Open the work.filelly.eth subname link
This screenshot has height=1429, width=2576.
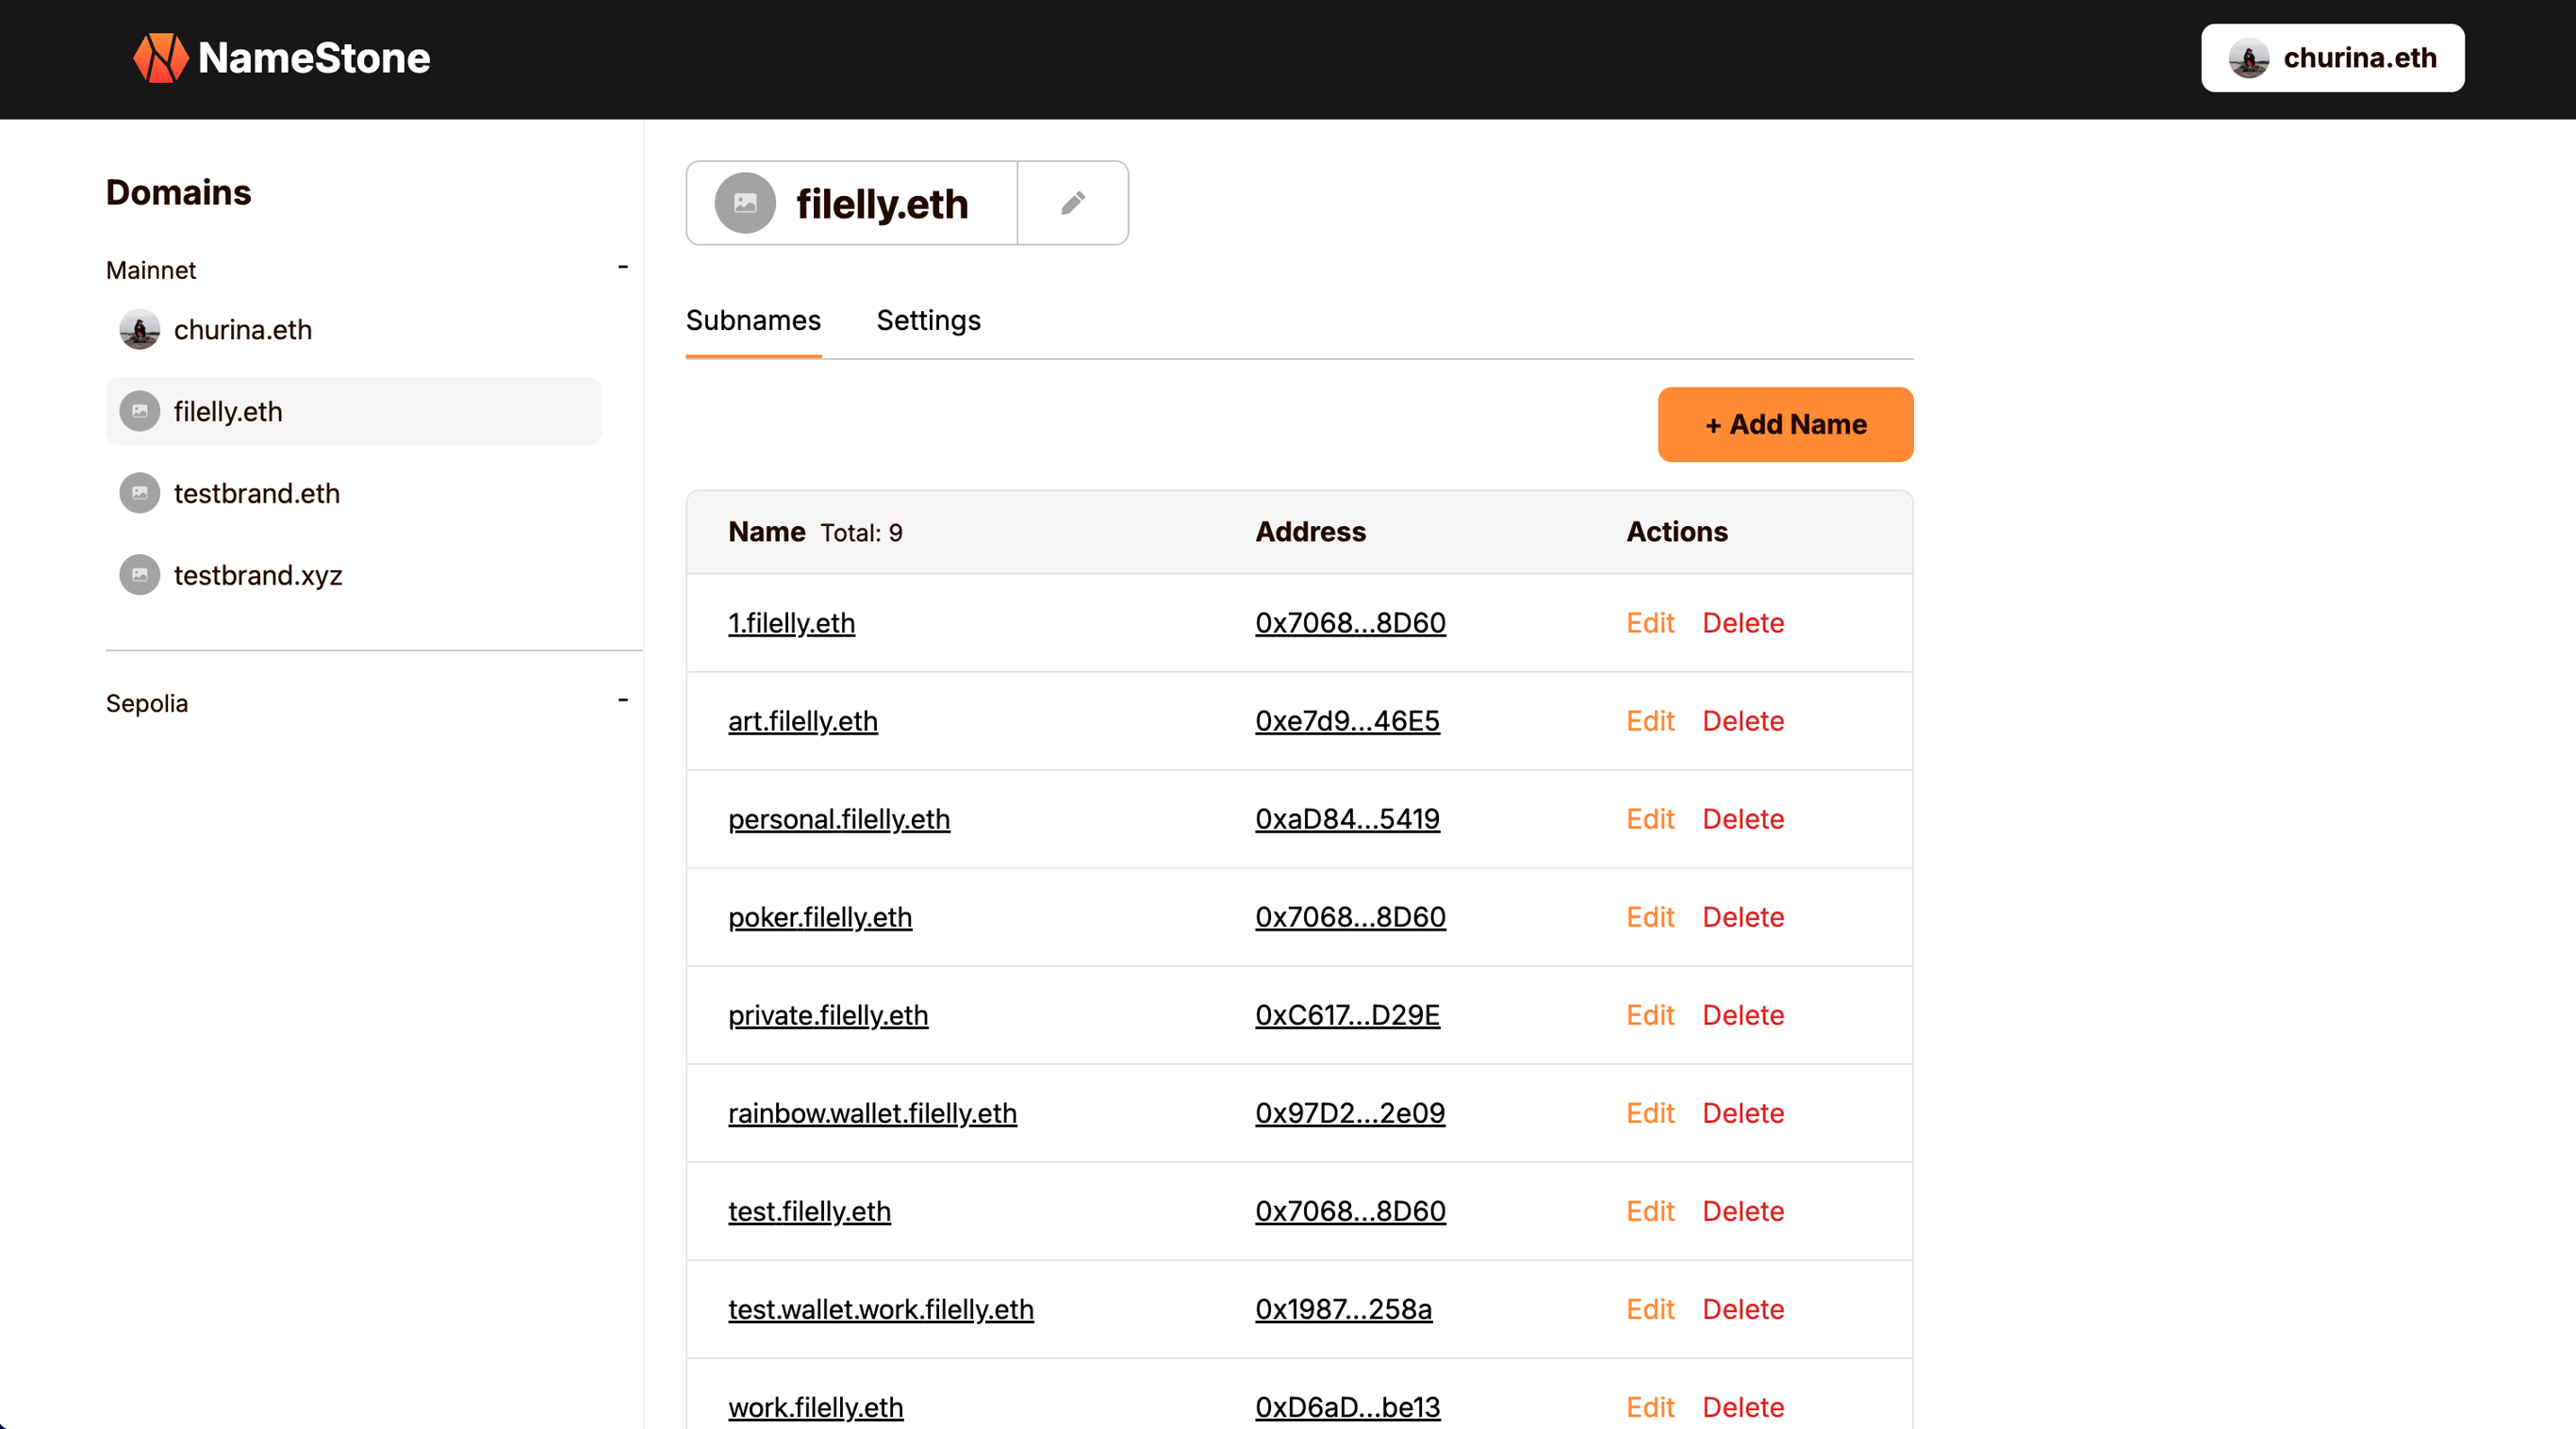click(815, 1407)
